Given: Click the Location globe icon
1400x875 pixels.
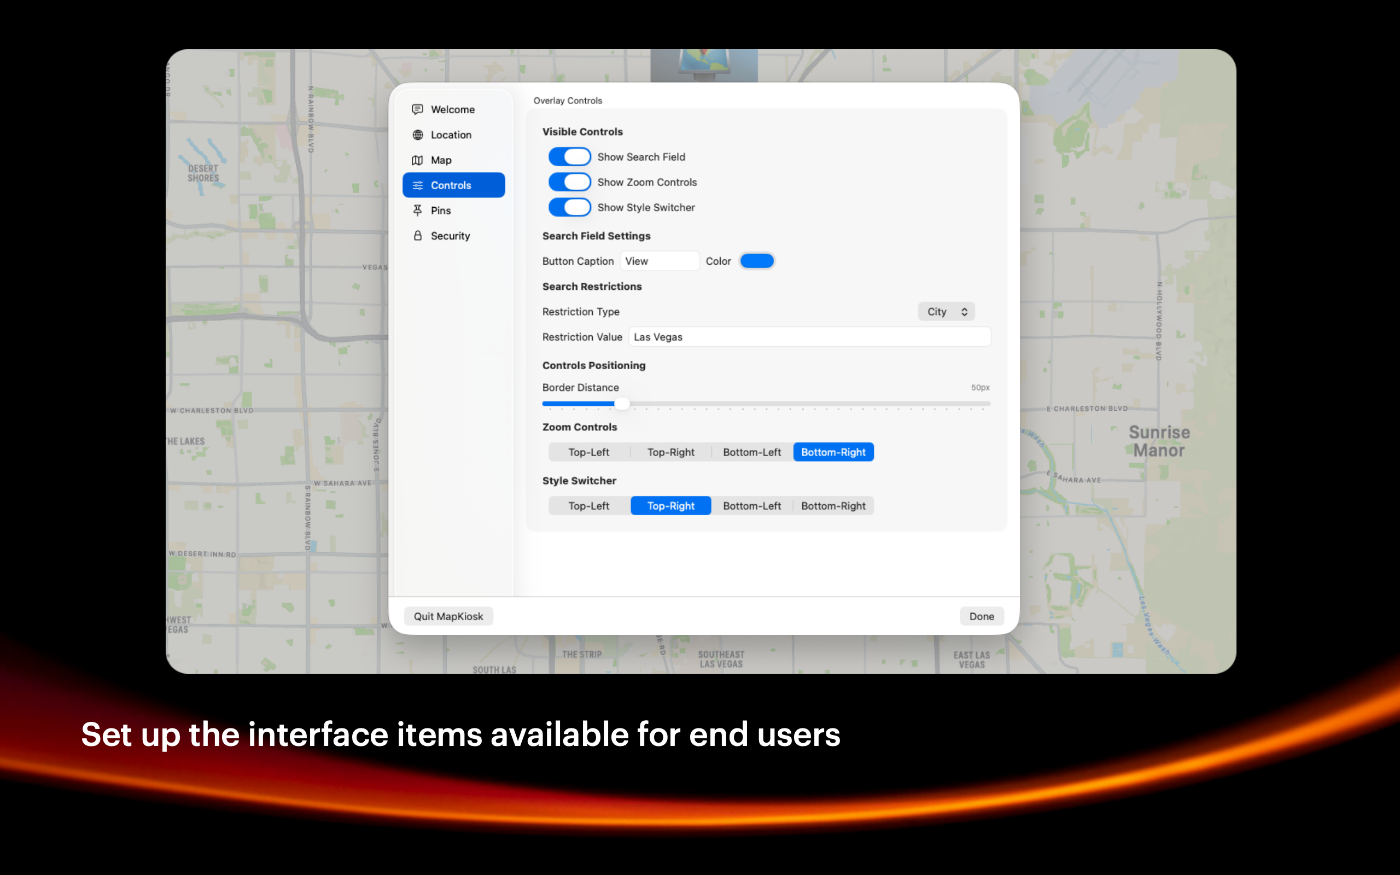Looking at the screenshot, I should coord(418,135).
